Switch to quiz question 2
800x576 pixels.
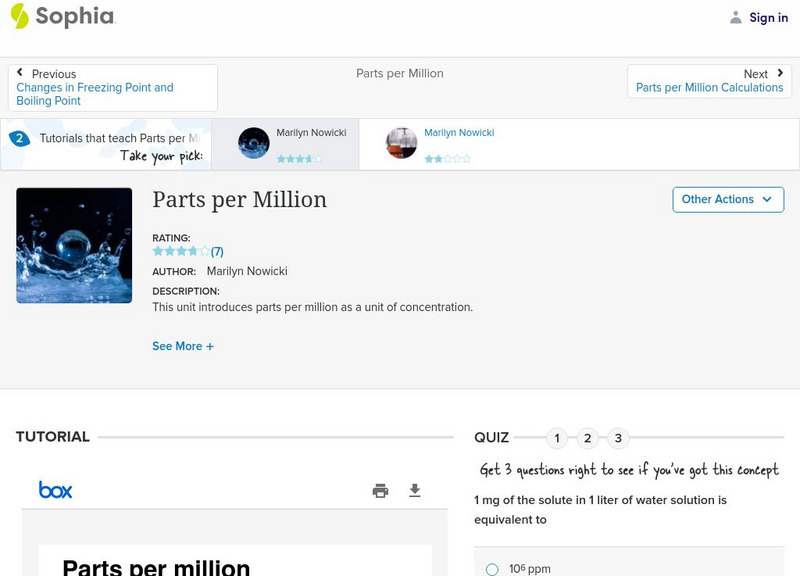[587, 437]
